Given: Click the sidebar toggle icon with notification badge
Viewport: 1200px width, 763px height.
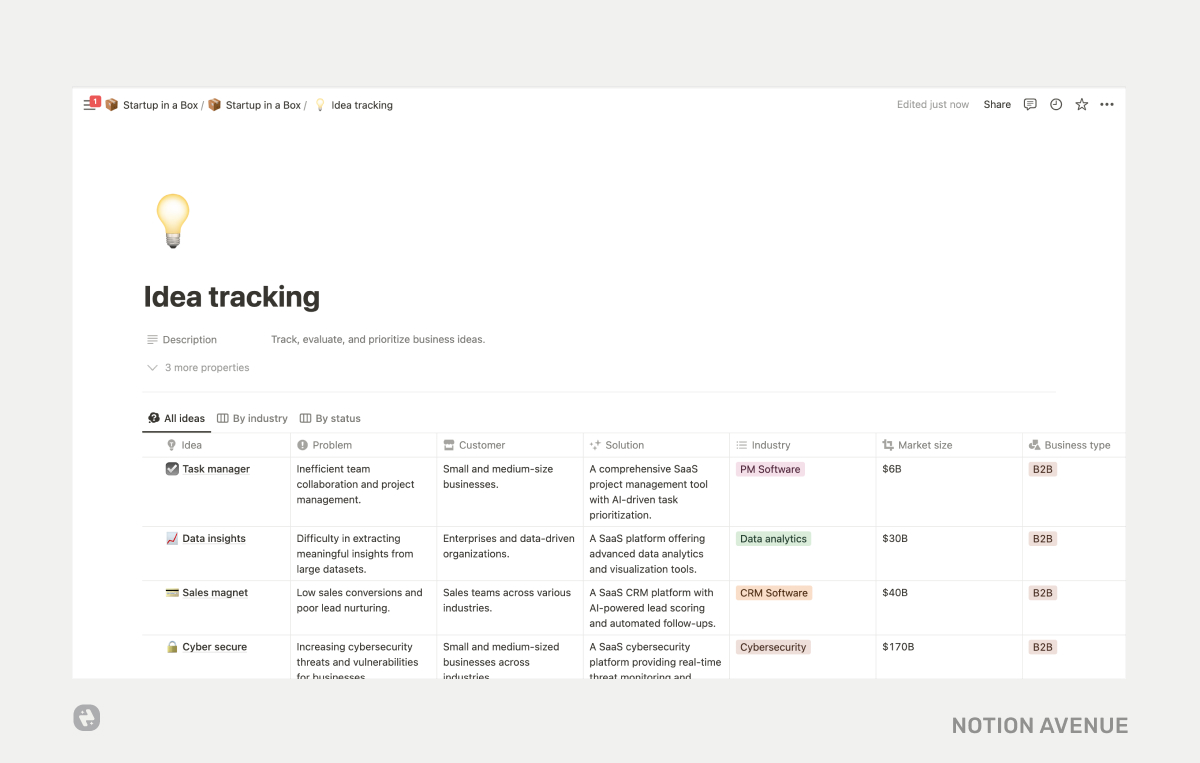Looking at the screenshot, I should coord(89,104).
